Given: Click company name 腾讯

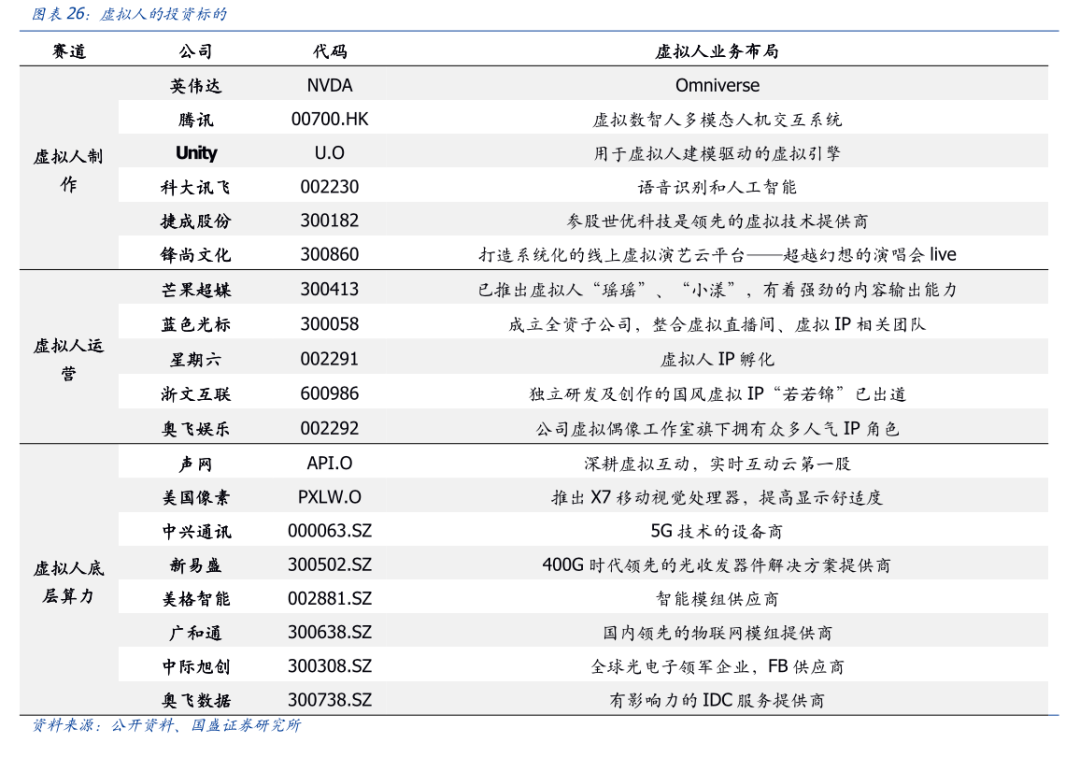Looking at the screenshot, I should coord(196,120).
